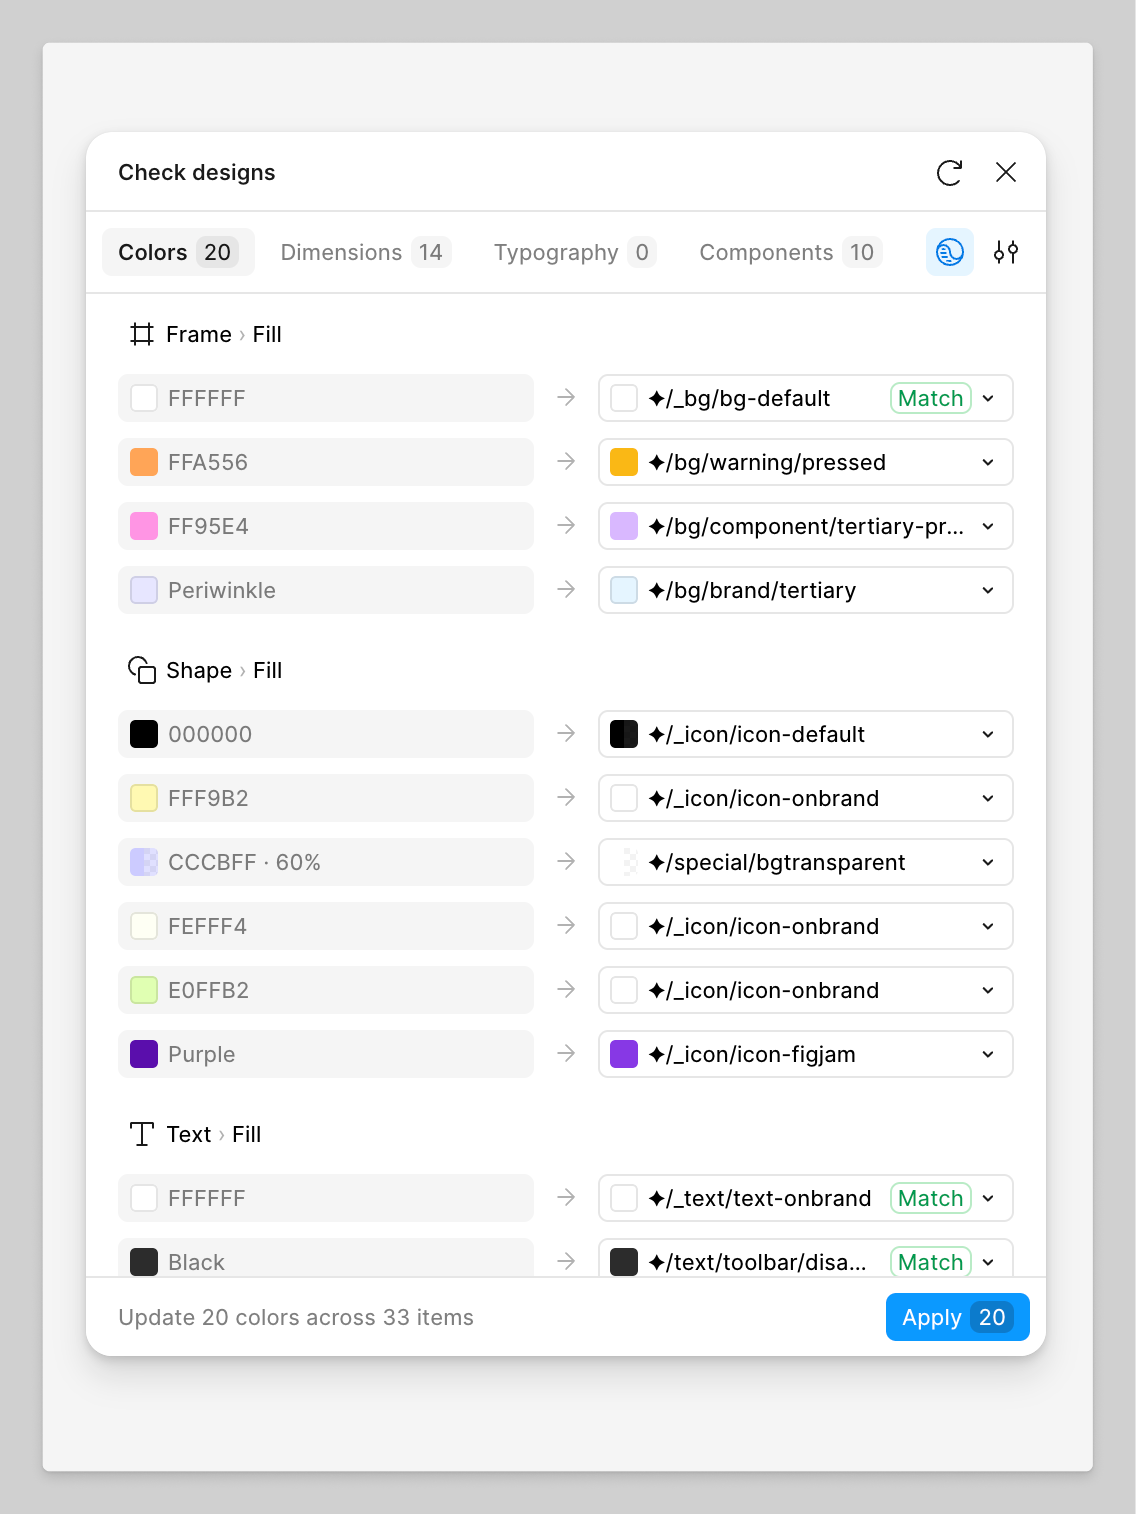Image resolution: width=1136 pixels, height=1514 pixels.
Task: Click the FFA556 orange color swatch
Action: click(x=144, y=462)
